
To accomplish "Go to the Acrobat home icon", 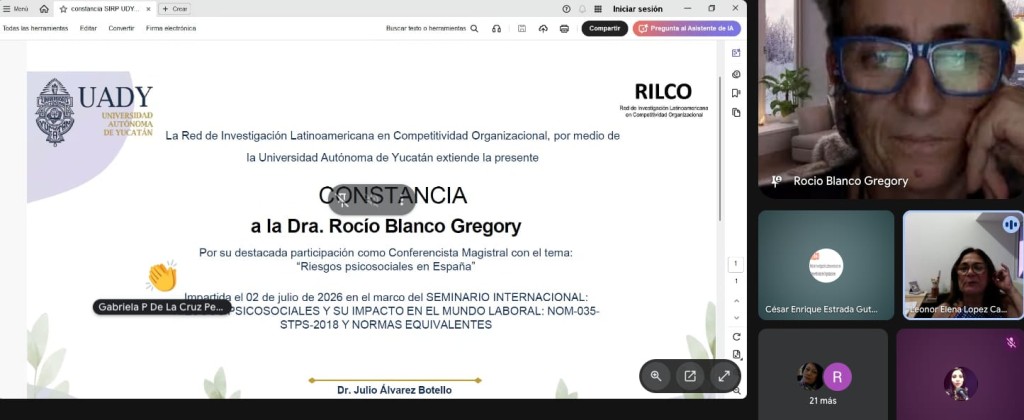I will tap(44, 9).
